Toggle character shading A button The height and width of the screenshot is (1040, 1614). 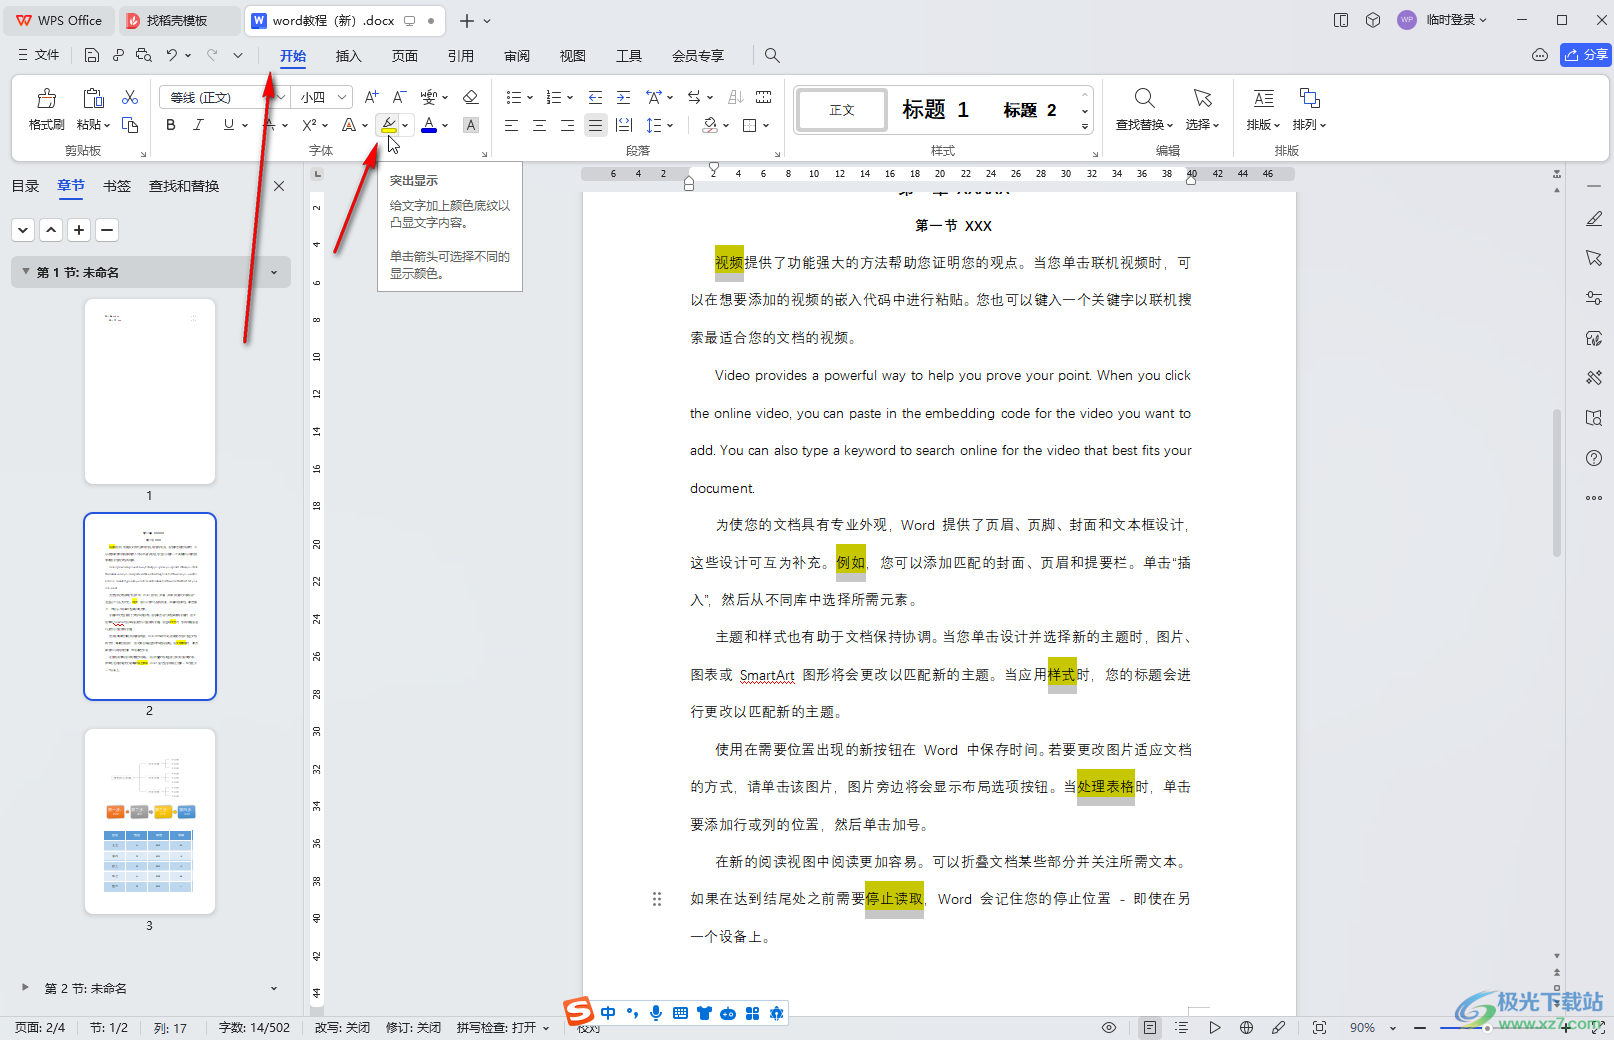[471, 125]
